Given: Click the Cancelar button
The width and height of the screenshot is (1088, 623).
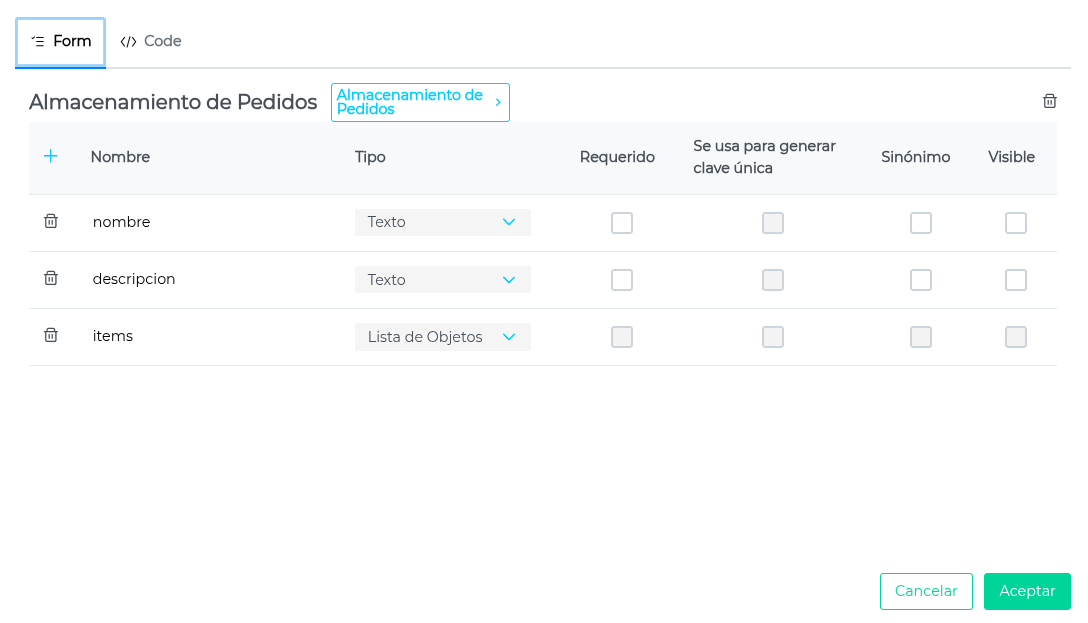Looking at the screenshot, I should pos(926,591).
